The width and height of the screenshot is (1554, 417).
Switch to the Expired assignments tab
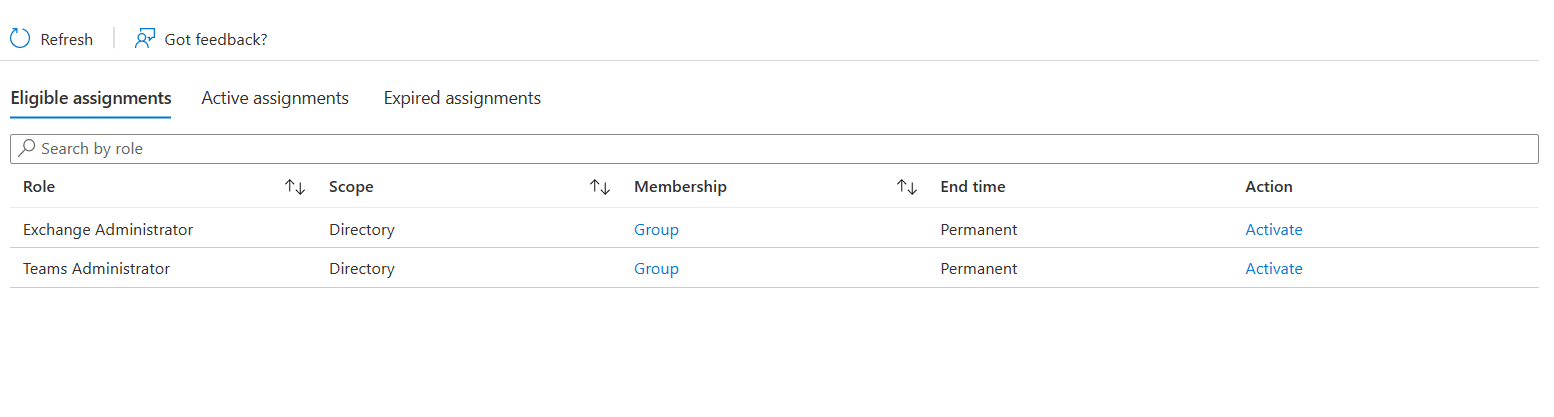coord(462,98)
